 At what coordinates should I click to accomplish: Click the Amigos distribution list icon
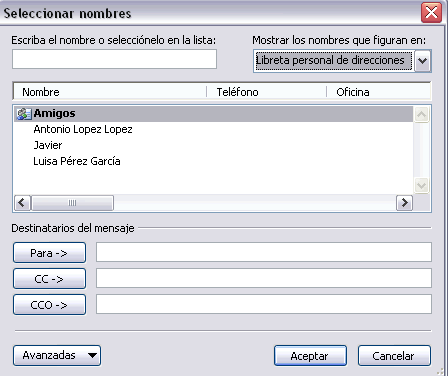coord(23,114)
